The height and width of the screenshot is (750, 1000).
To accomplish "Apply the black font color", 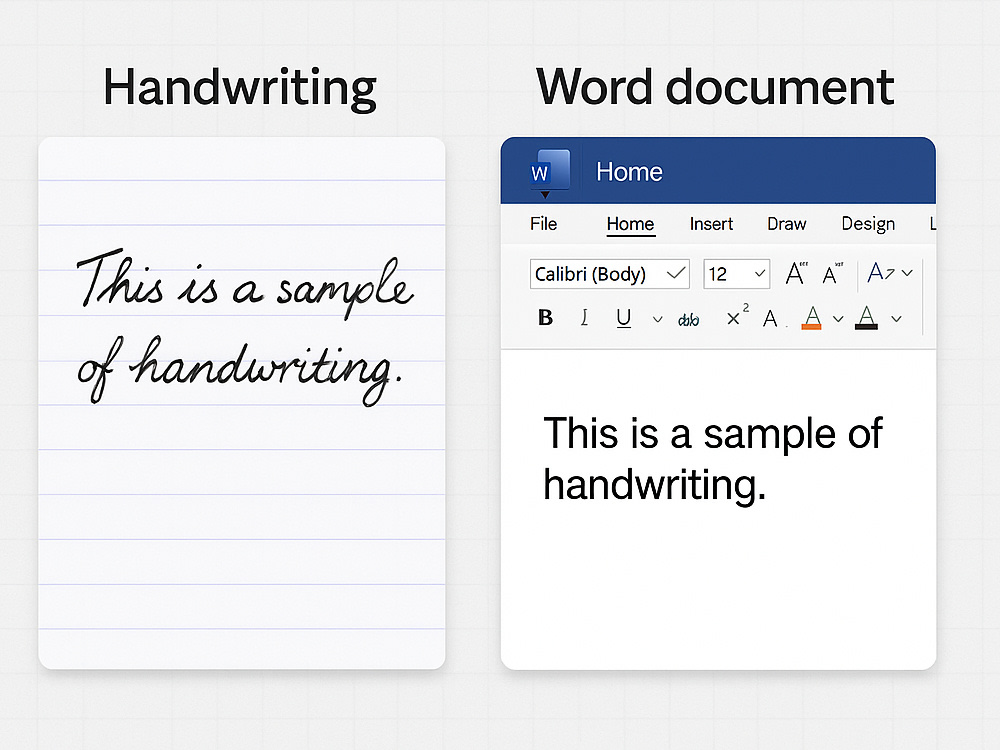I will pos(866,318).
